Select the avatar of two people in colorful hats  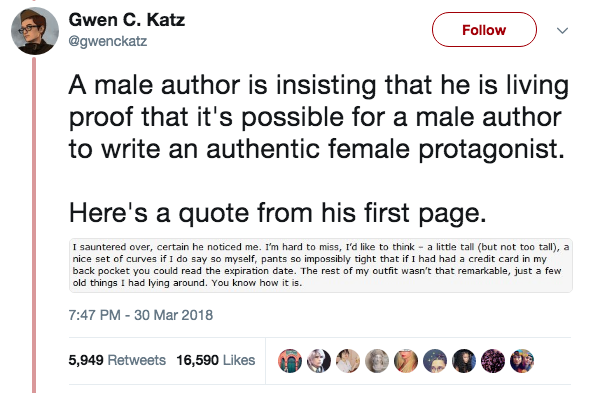coord(522,360)
